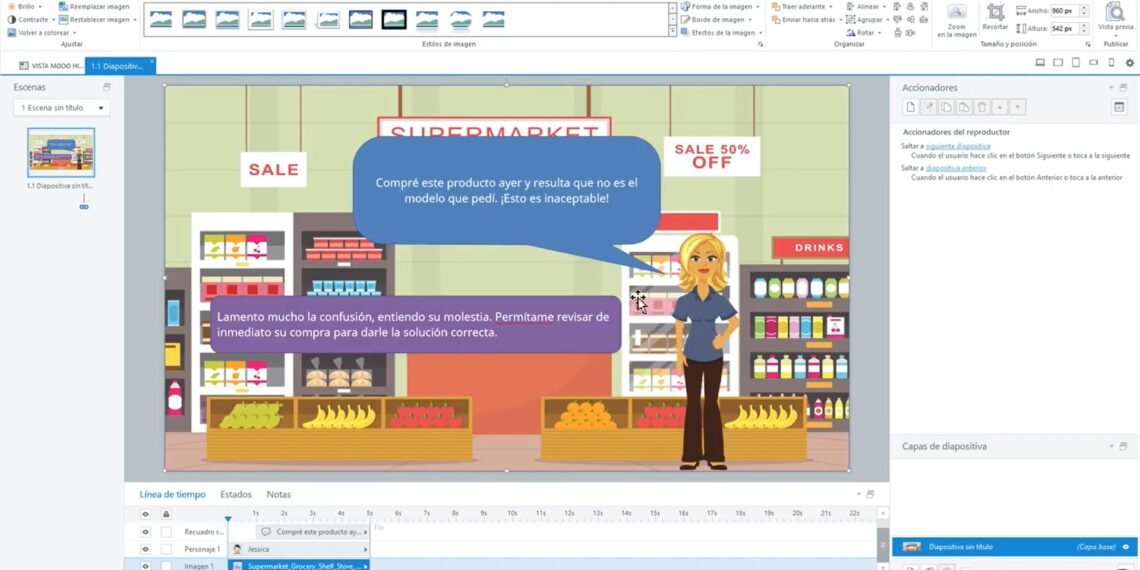The image size is (1140, 570).
Task: Click the Reemplazar imagen button
Action: [x=95, y=6]
